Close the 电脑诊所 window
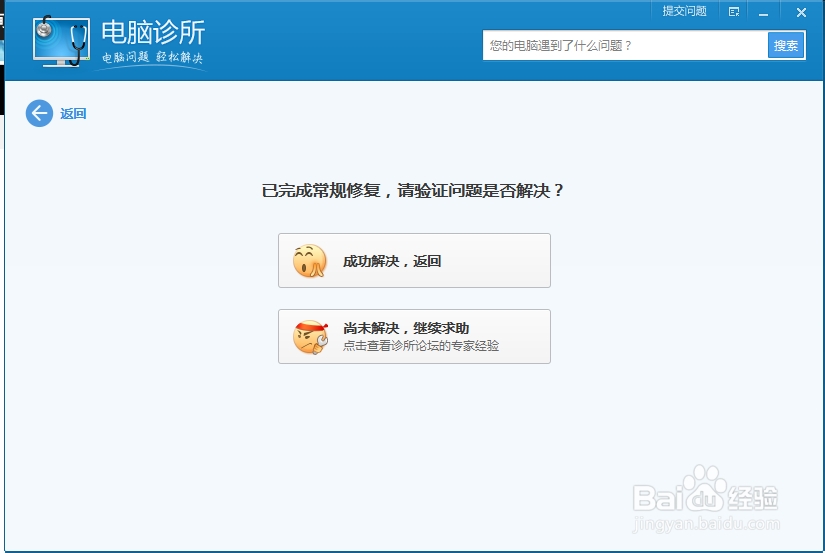825x553 pixels. click(x=801, y=12)
